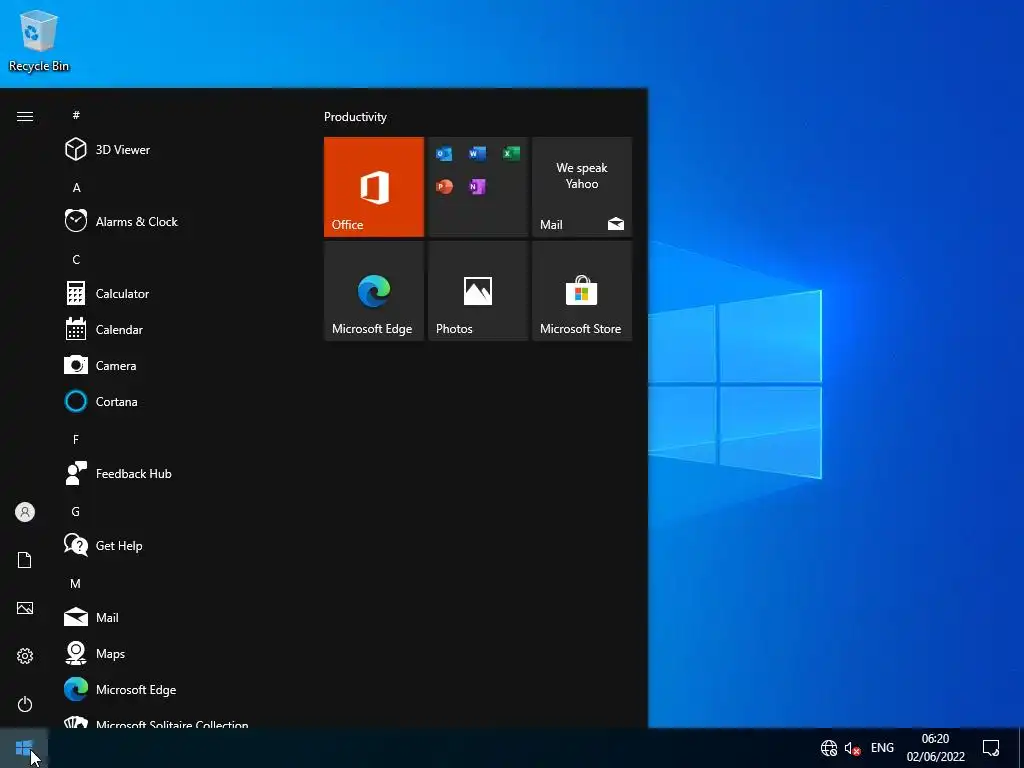Click the Power button in Start
The height and width of the screenshot is (768, 1024).
coord(25,704)
